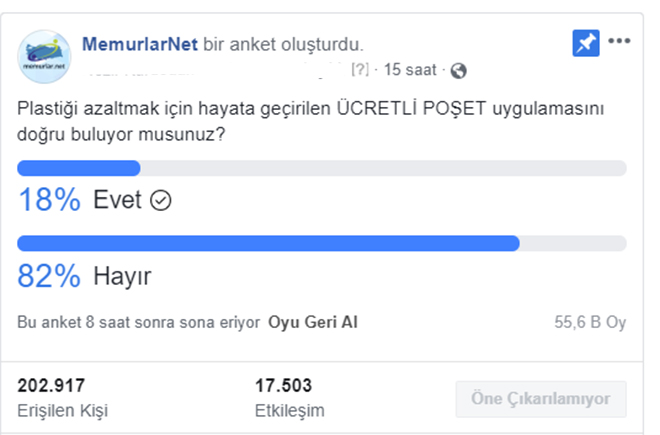The image size is (660, 435).
Task: Open the MemurlarNet page name link
Action: click(140, 44)
